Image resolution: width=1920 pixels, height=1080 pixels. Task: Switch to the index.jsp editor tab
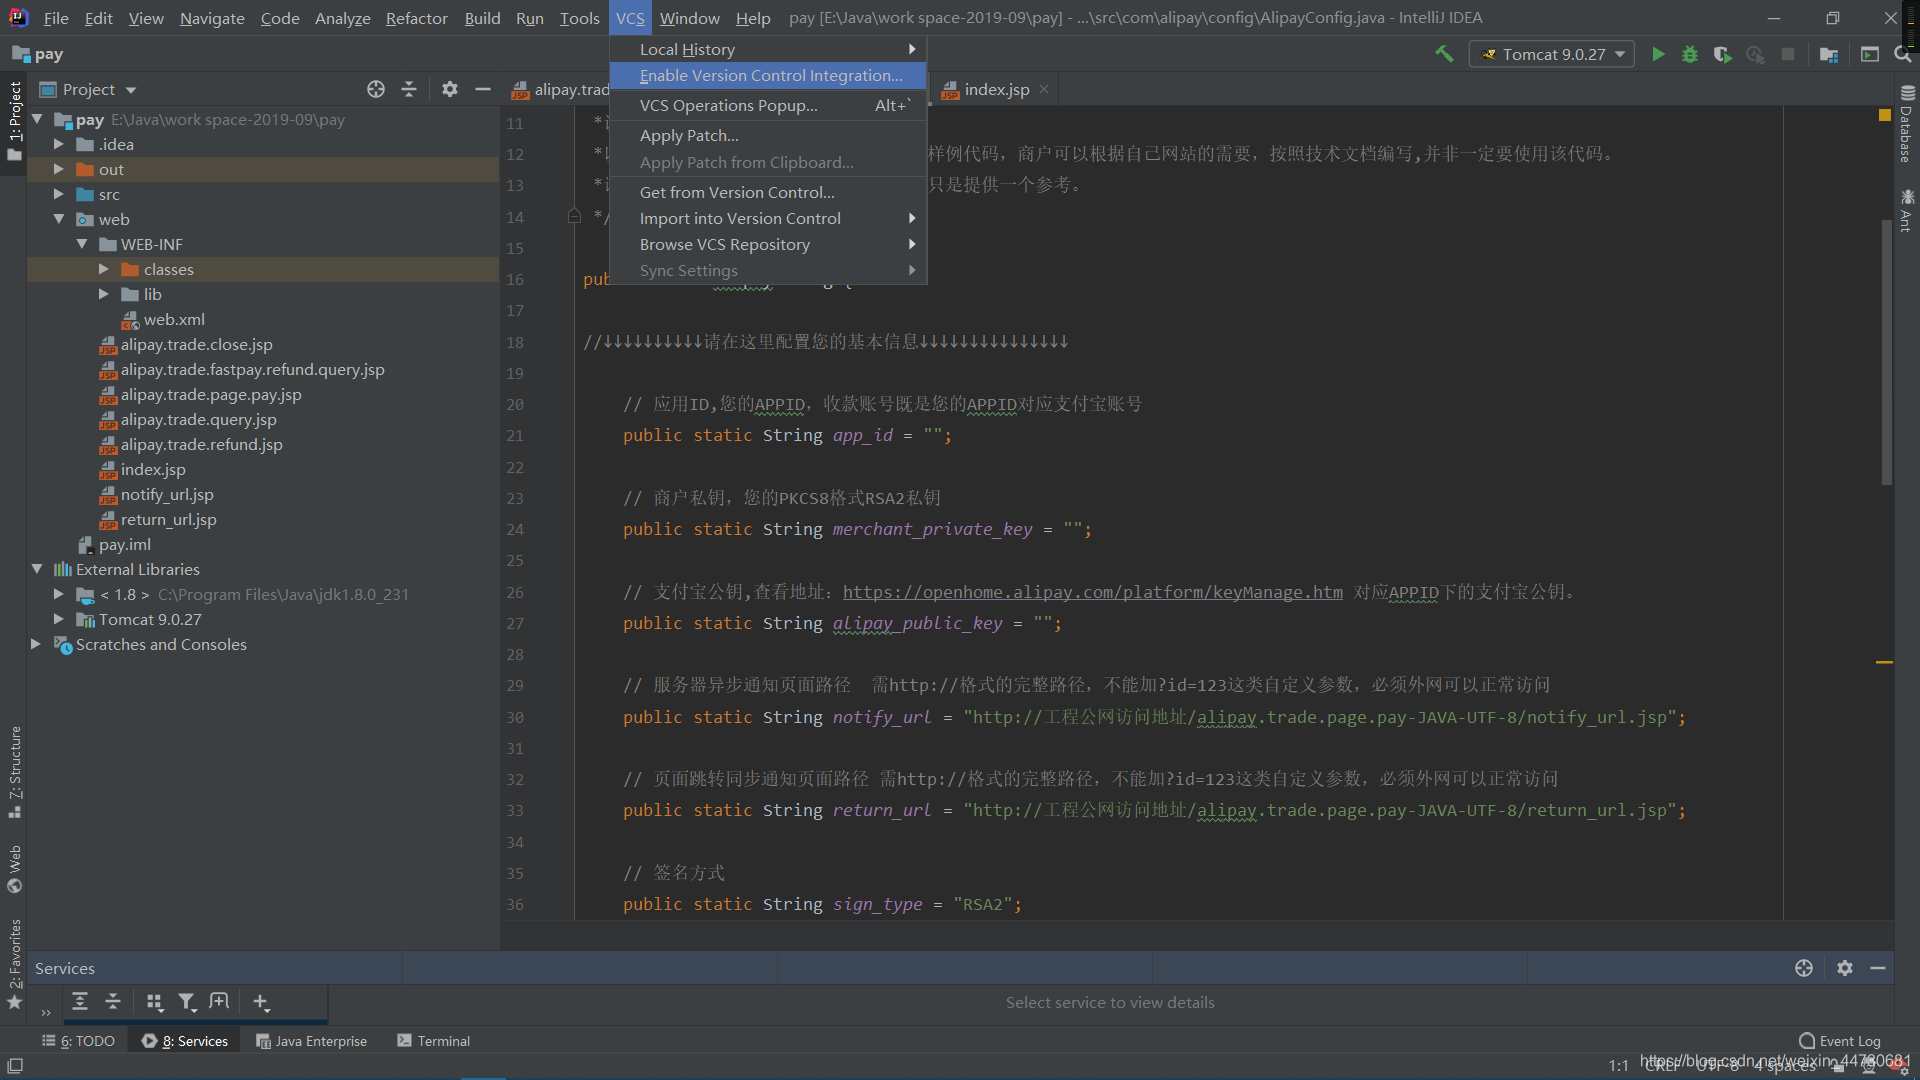[996, 89]
